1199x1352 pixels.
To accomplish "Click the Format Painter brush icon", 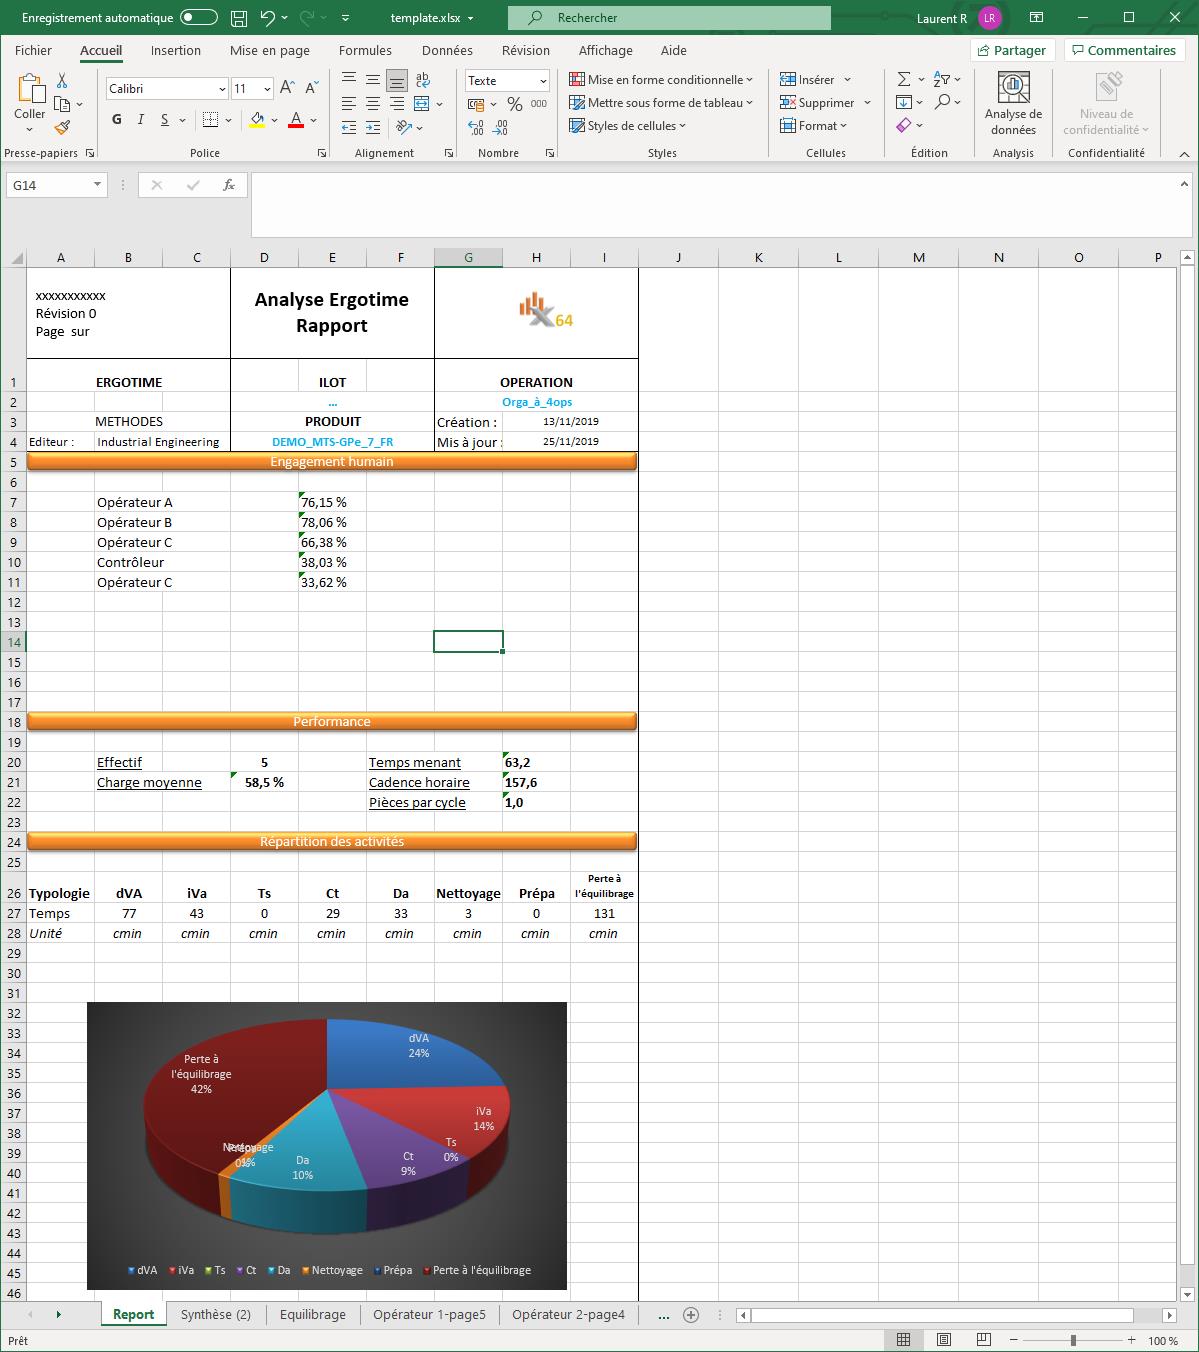I will (62, 127).
